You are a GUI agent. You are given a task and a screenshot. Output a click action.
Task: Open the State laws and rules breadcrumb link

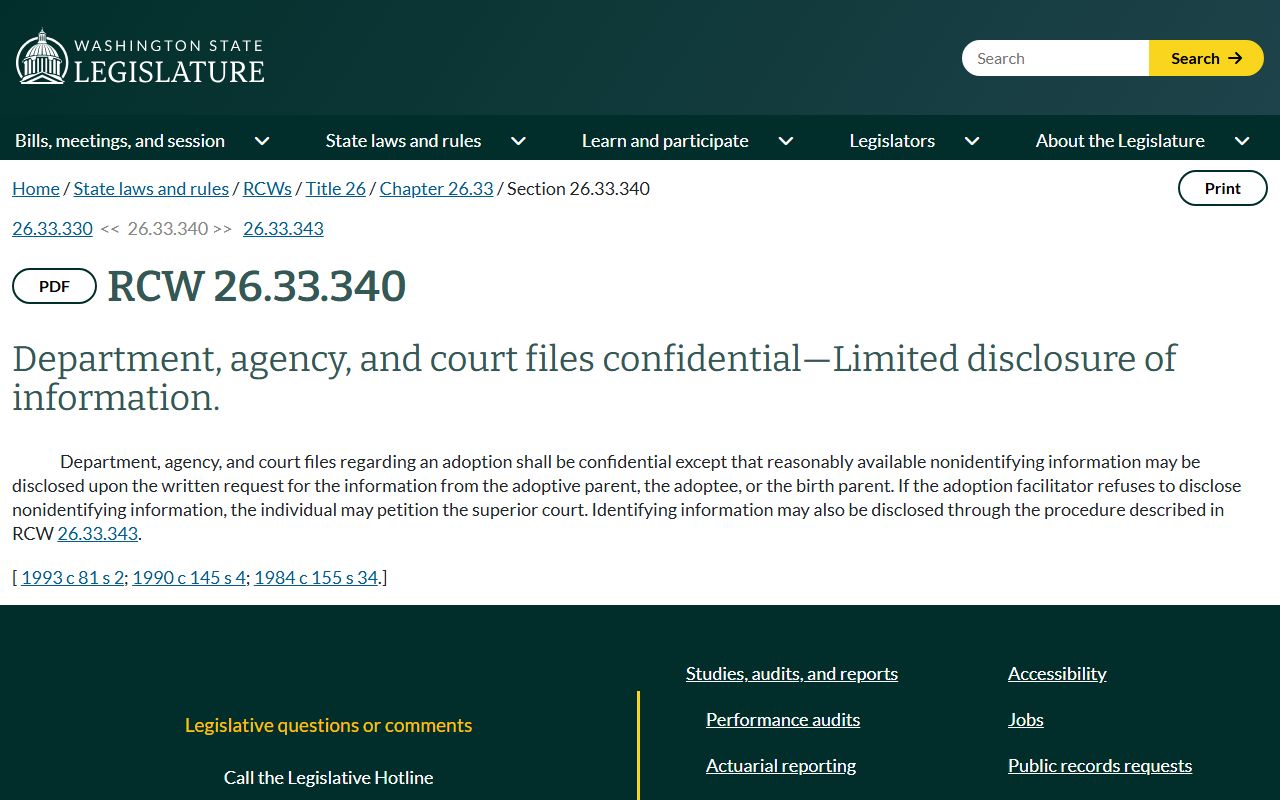151,188
